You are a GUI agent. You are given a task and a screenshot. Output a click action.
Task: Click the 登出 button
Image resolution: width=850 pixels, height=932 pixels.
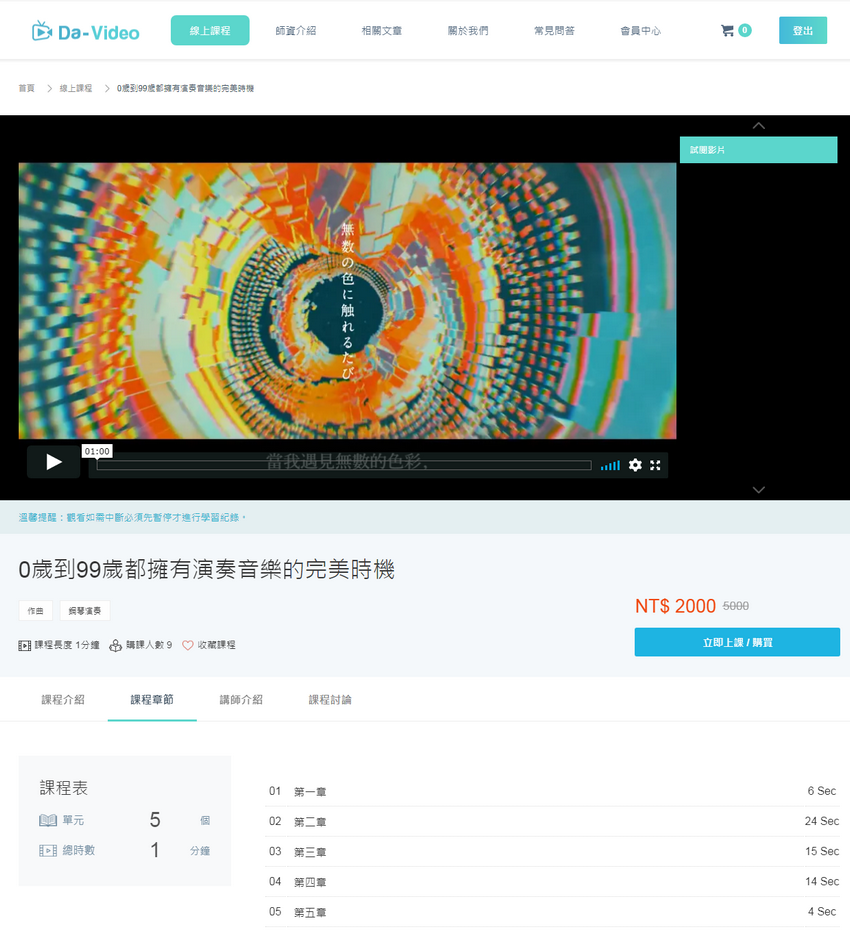coord(802,30)
